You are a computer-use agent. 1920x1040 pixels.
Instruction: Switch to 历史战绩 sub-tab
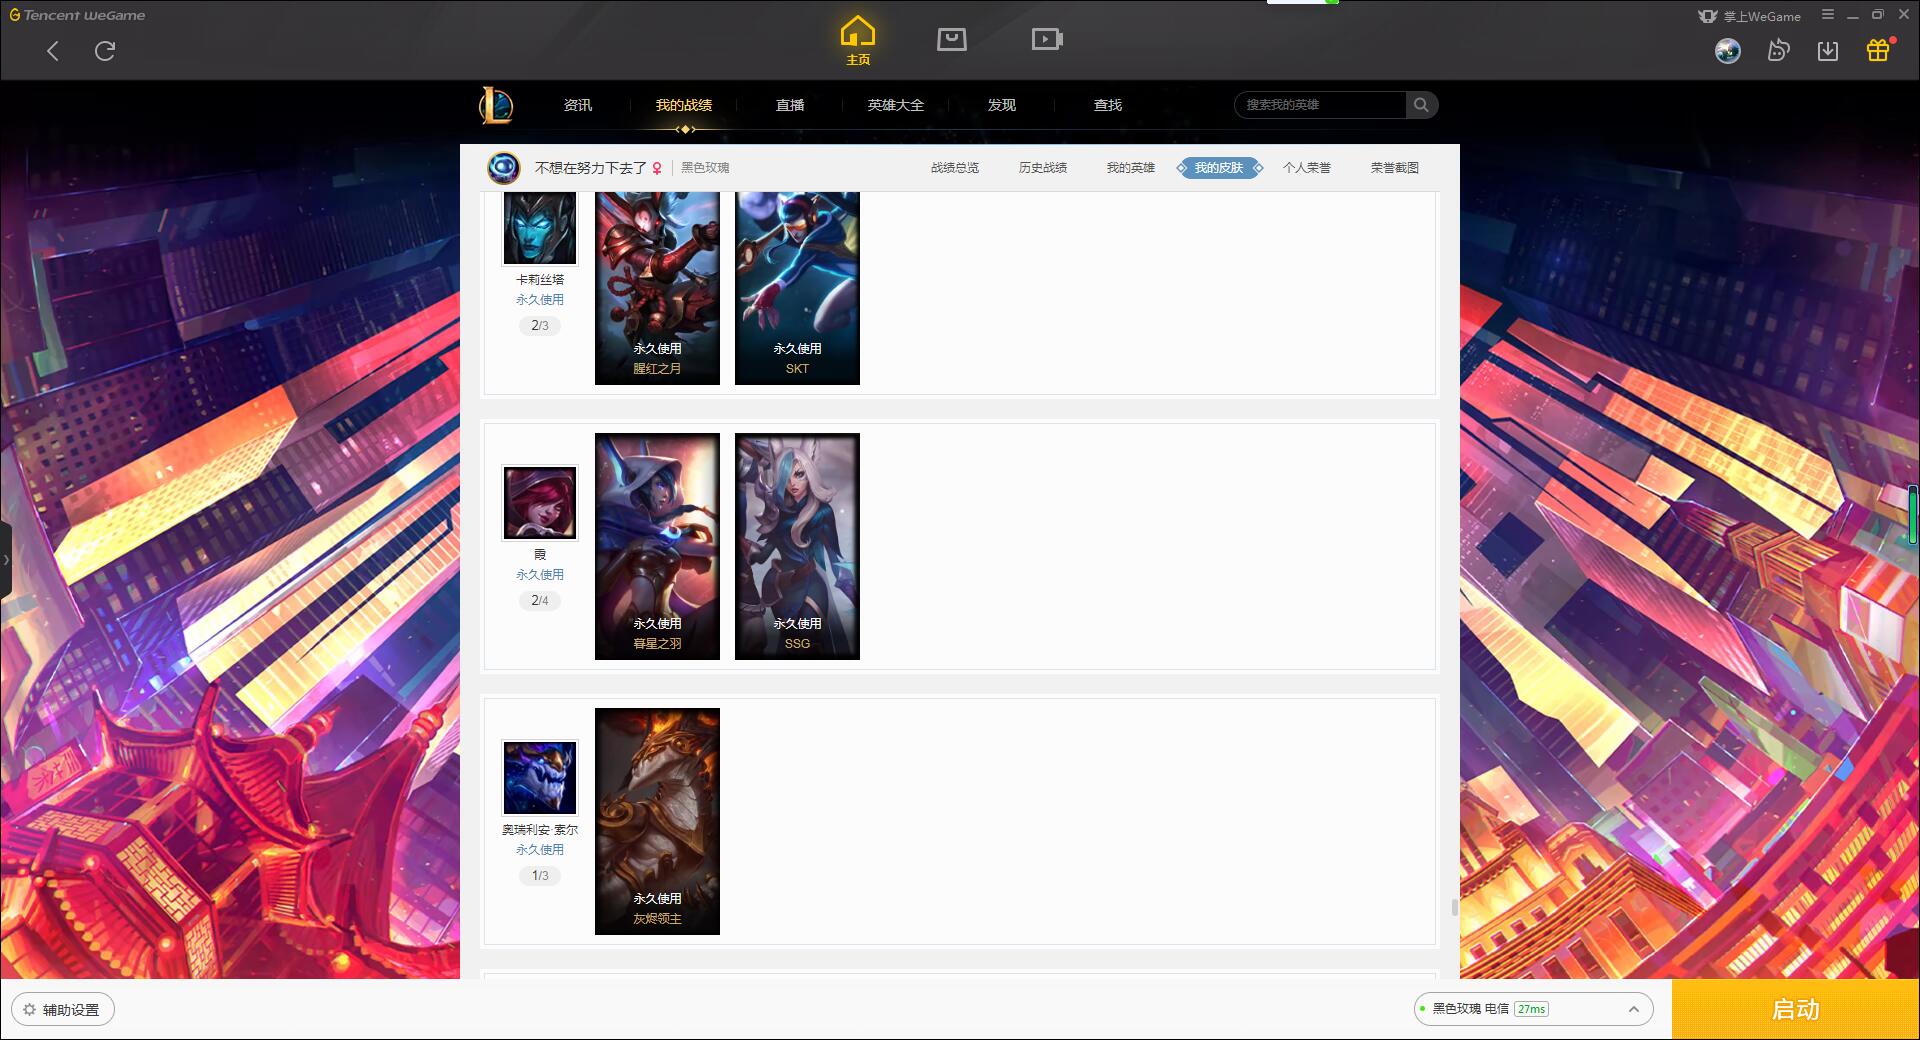pyautogui.click(x=1043, y=168)
